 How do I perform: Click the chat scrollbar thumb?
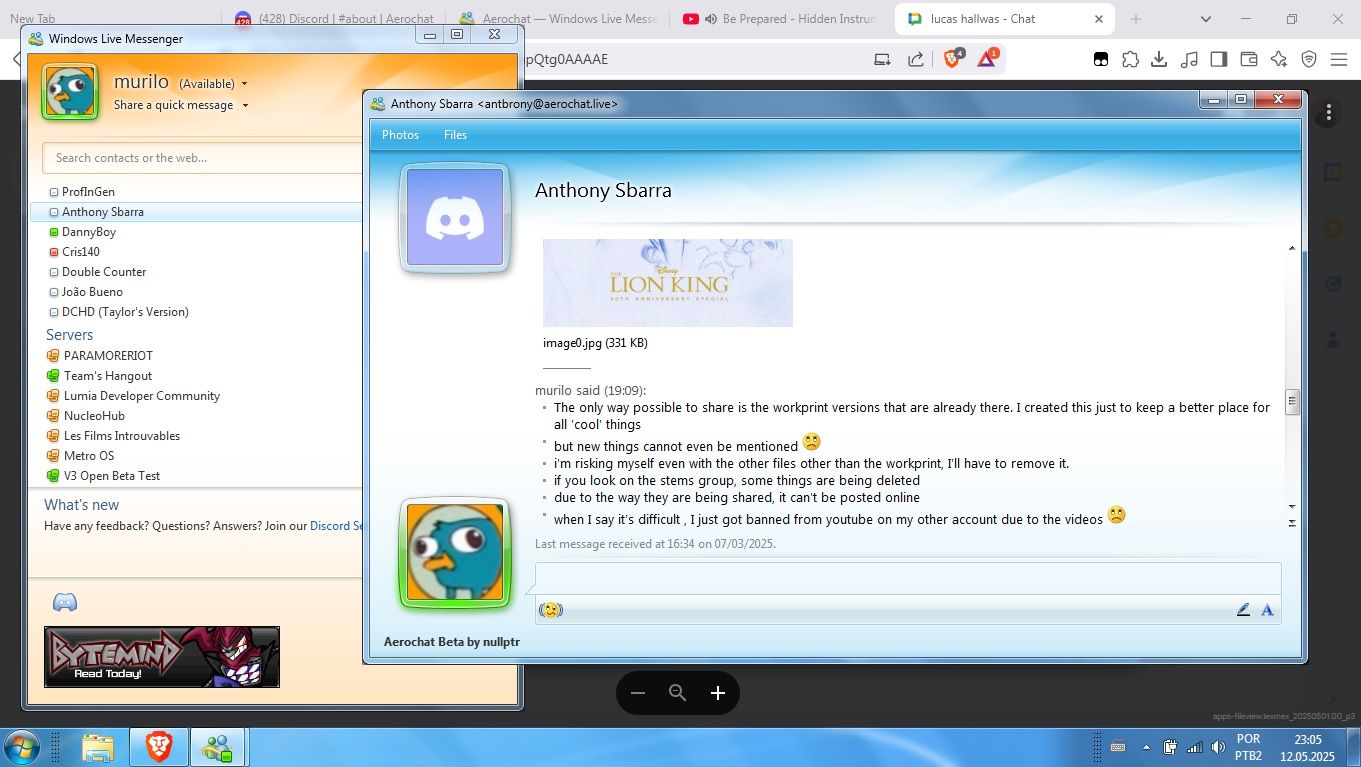pyautogui.click(x=1291, y=402)
